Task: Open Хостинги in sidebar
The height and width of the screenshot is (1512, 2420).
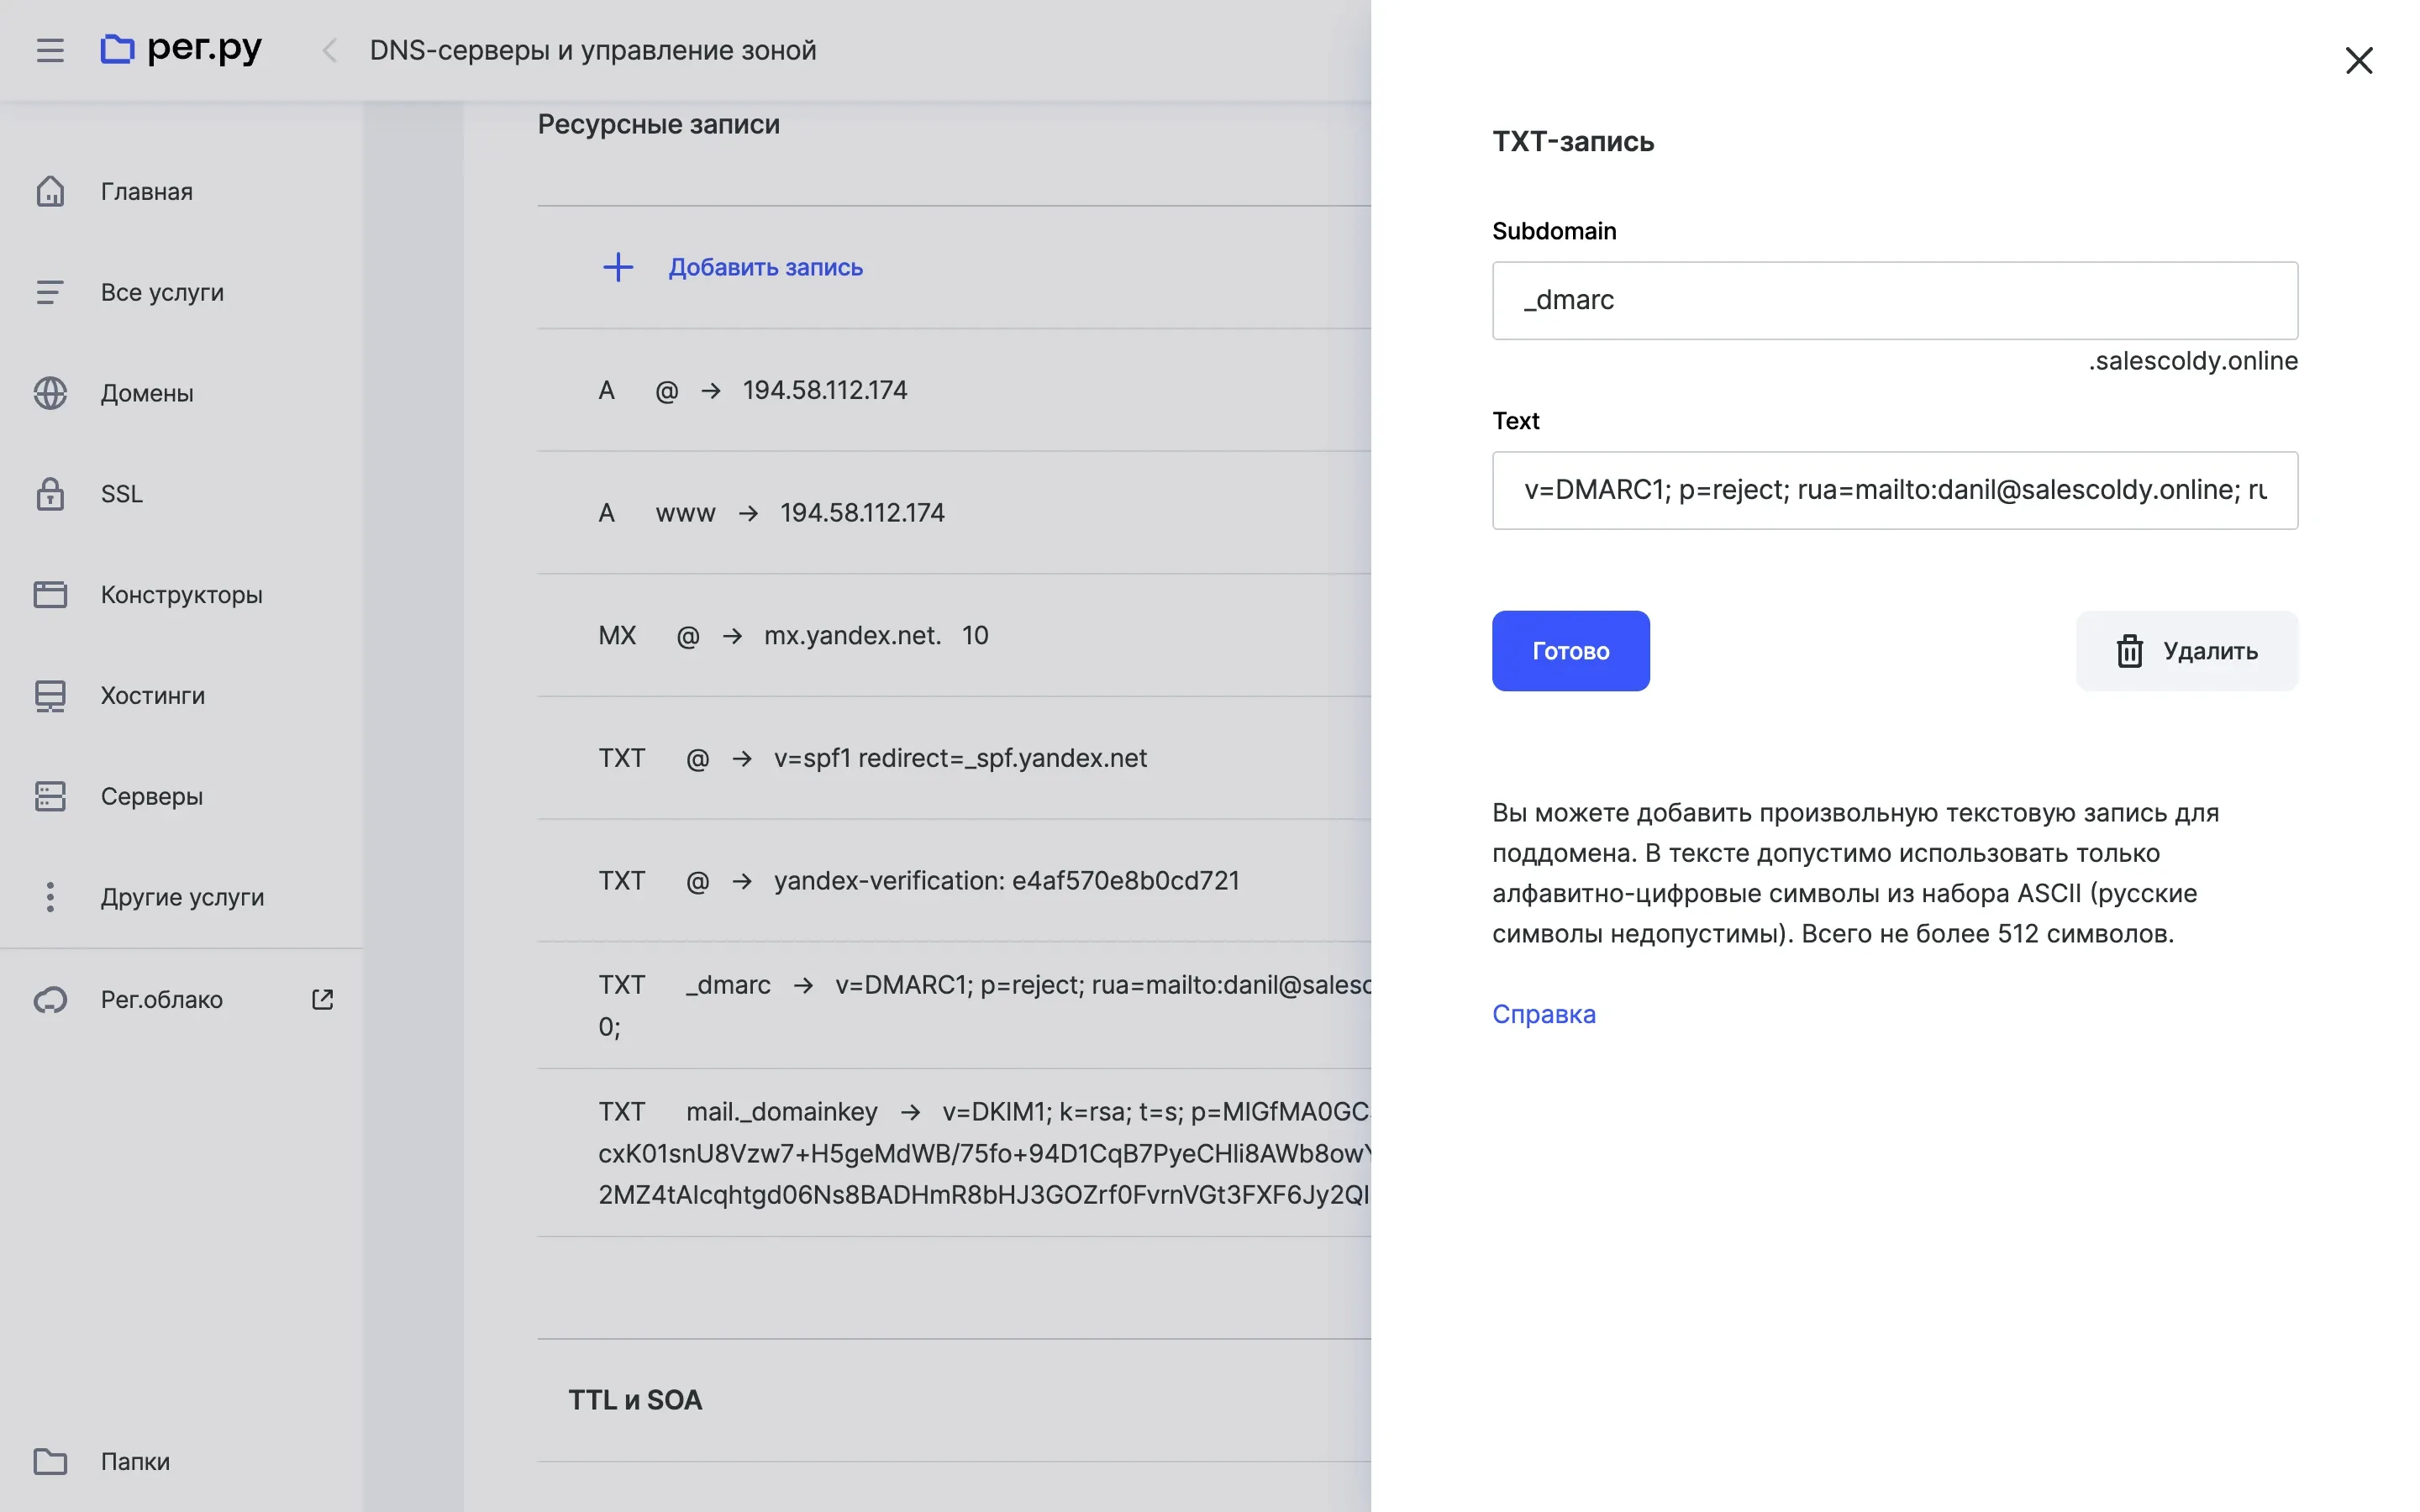Action: [x=152, y=695]
